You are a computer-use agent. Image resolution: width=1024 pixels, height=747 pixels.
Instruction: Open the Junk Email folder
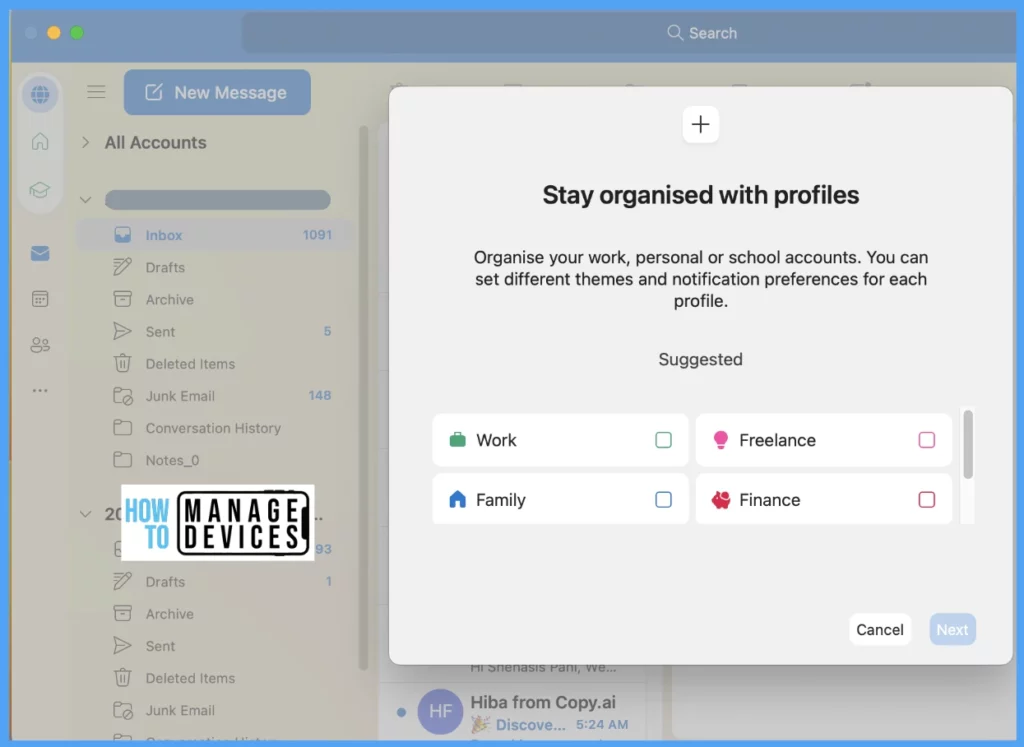point(180,396)
